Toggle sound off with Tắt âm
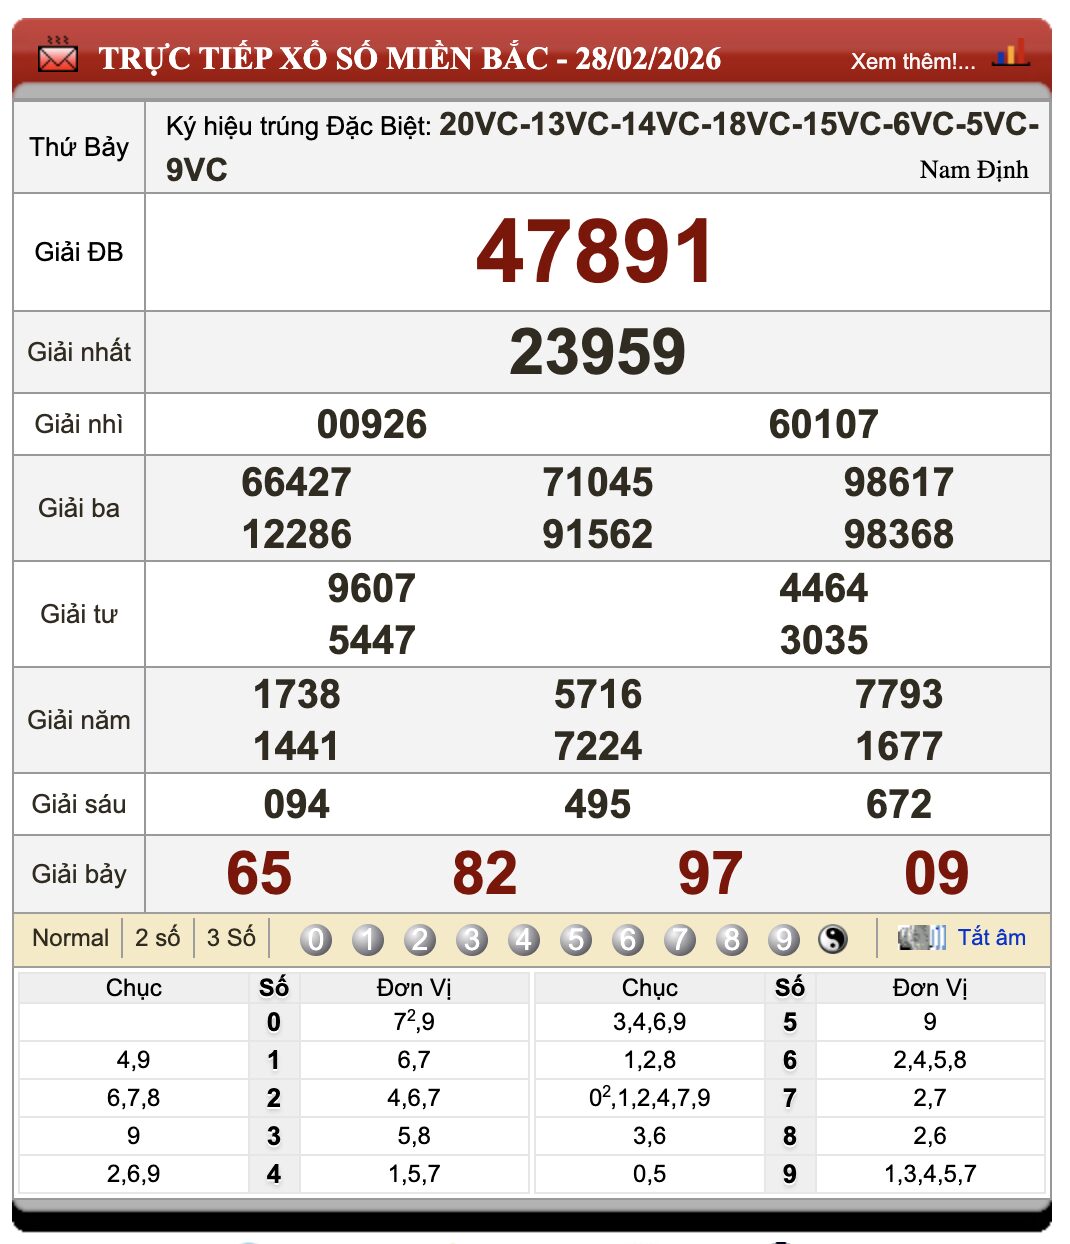The image size is (1070, 1244). coord(991,937)
